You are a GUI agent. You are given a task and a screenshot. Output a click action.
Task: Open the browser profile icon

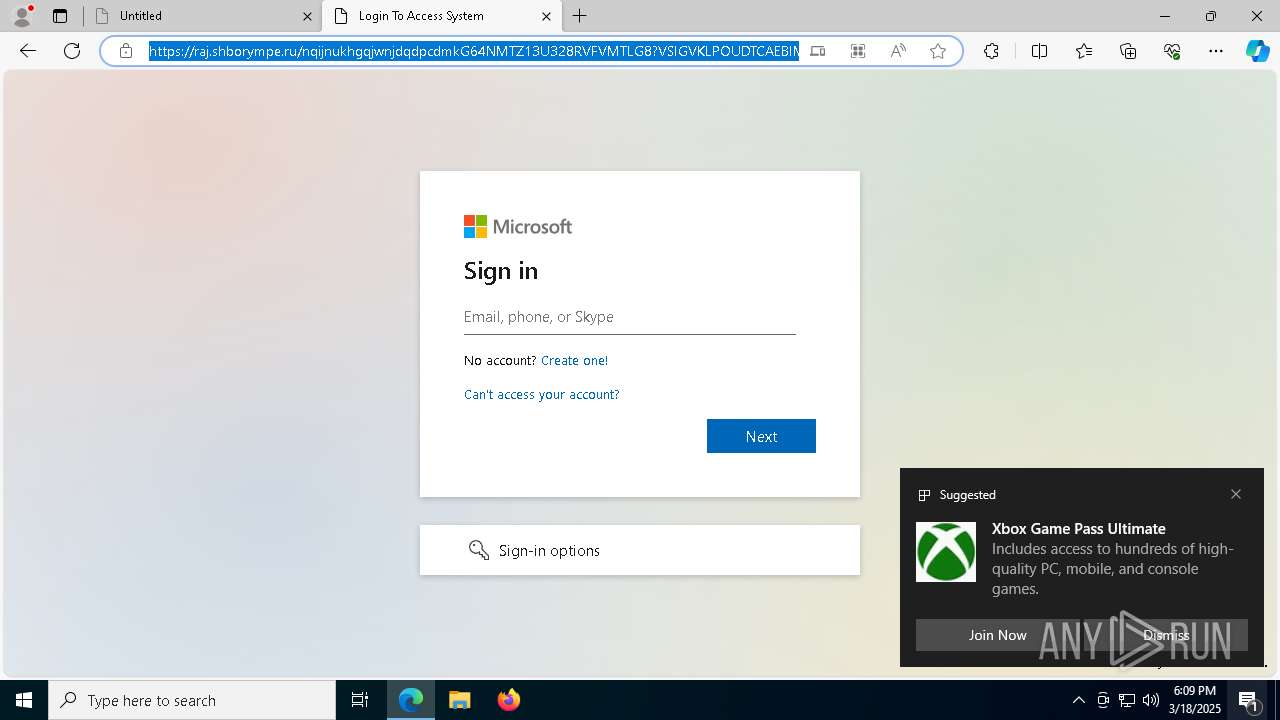[22, 16]
